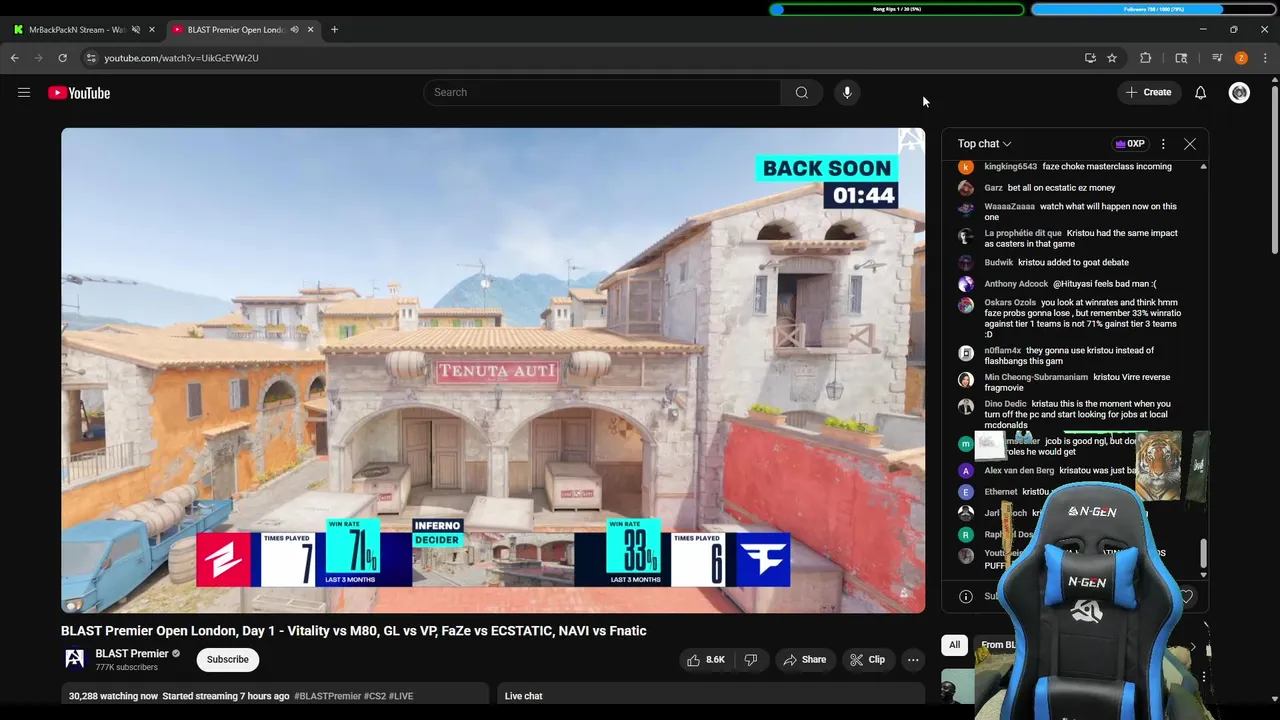
Task: Click chat user Min Cheong-Subramaniam
Action: coord(1036,378)
